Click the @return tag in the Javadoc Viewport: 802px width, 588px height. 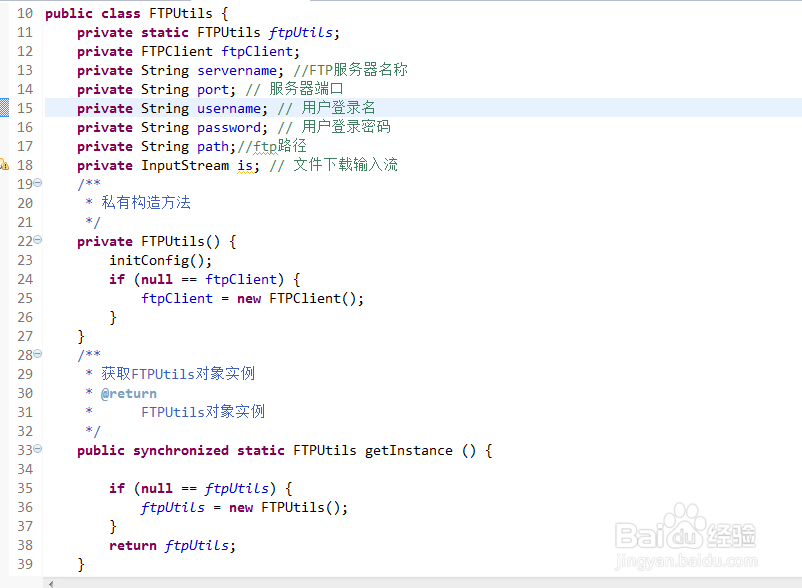tap(128, 393)
